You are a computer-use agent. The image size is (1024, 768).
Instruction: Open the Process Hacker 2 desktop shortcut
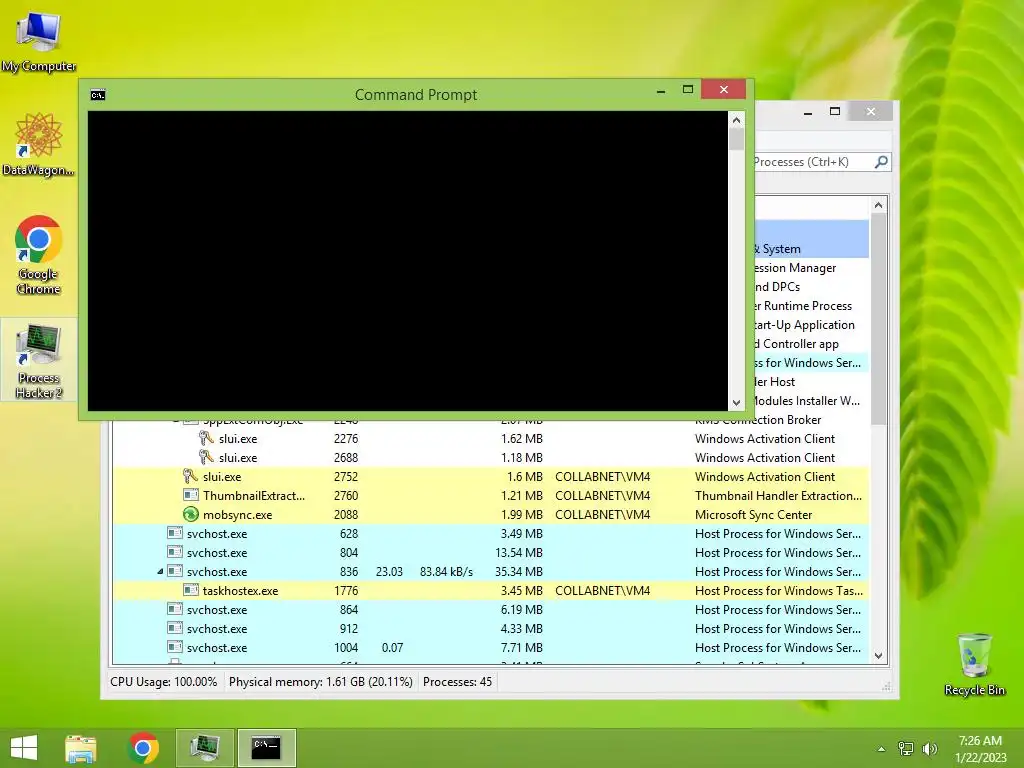click(x=39, y=360)
